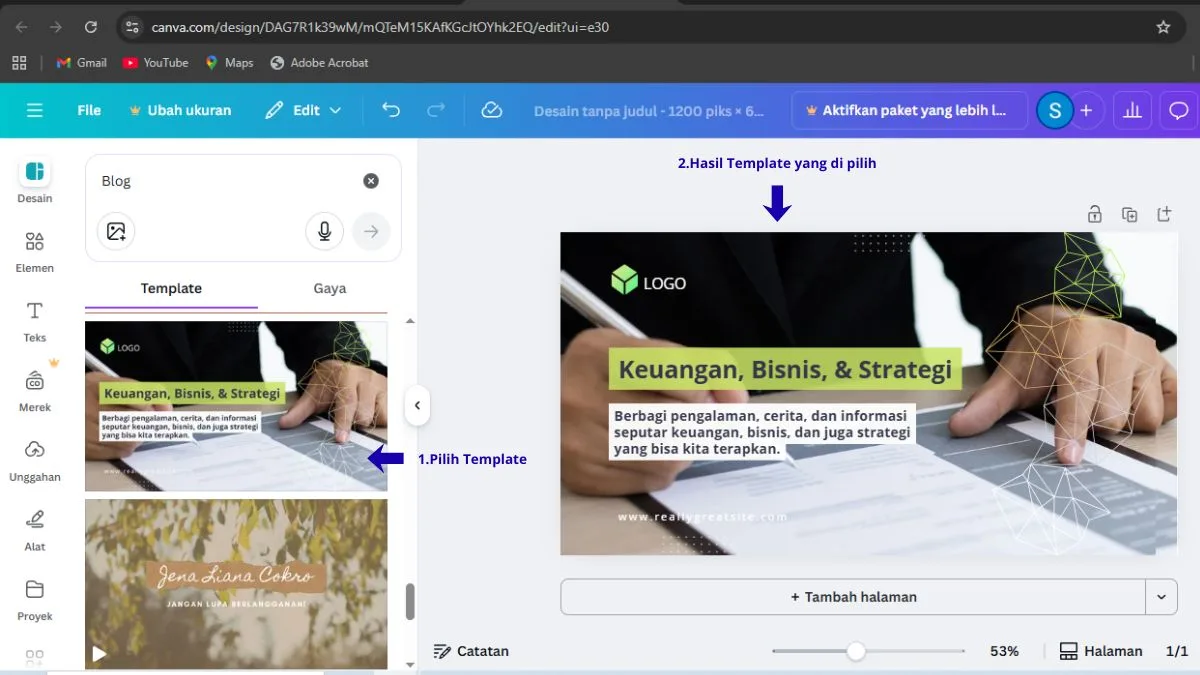Collapse the side panel with chevron
Image resolution: width=1200 pixels, height=675 pixels.
(417, 406)
